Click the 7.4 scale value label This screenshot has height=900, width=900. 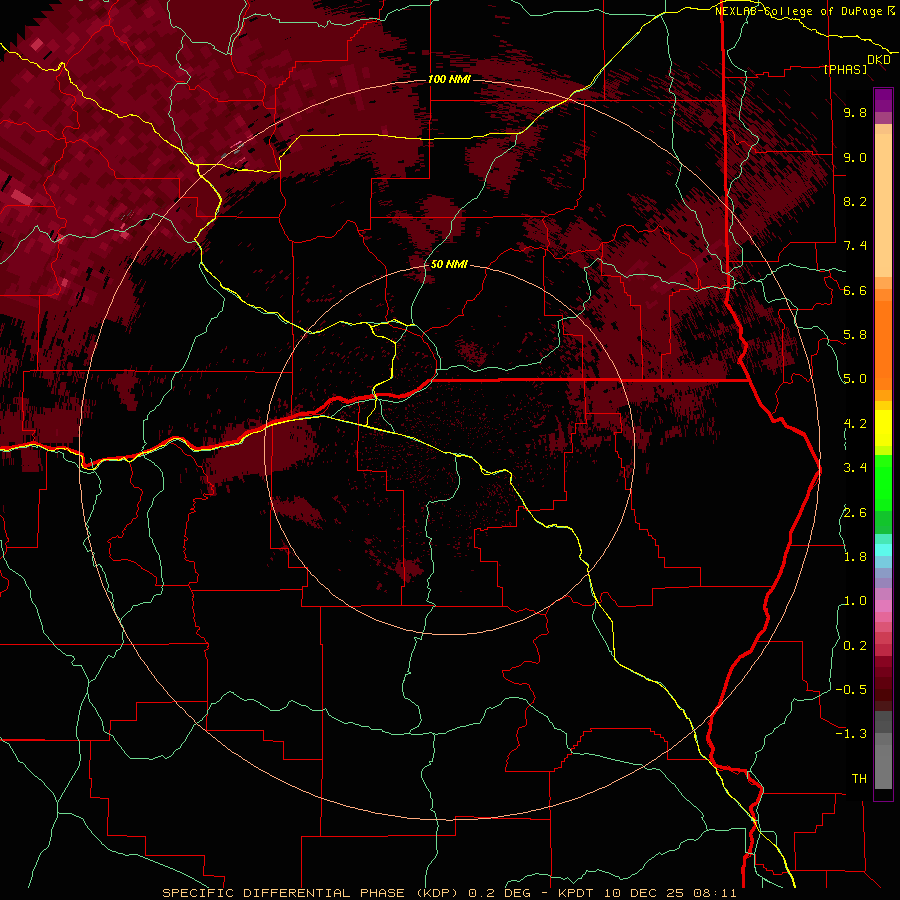855,246
